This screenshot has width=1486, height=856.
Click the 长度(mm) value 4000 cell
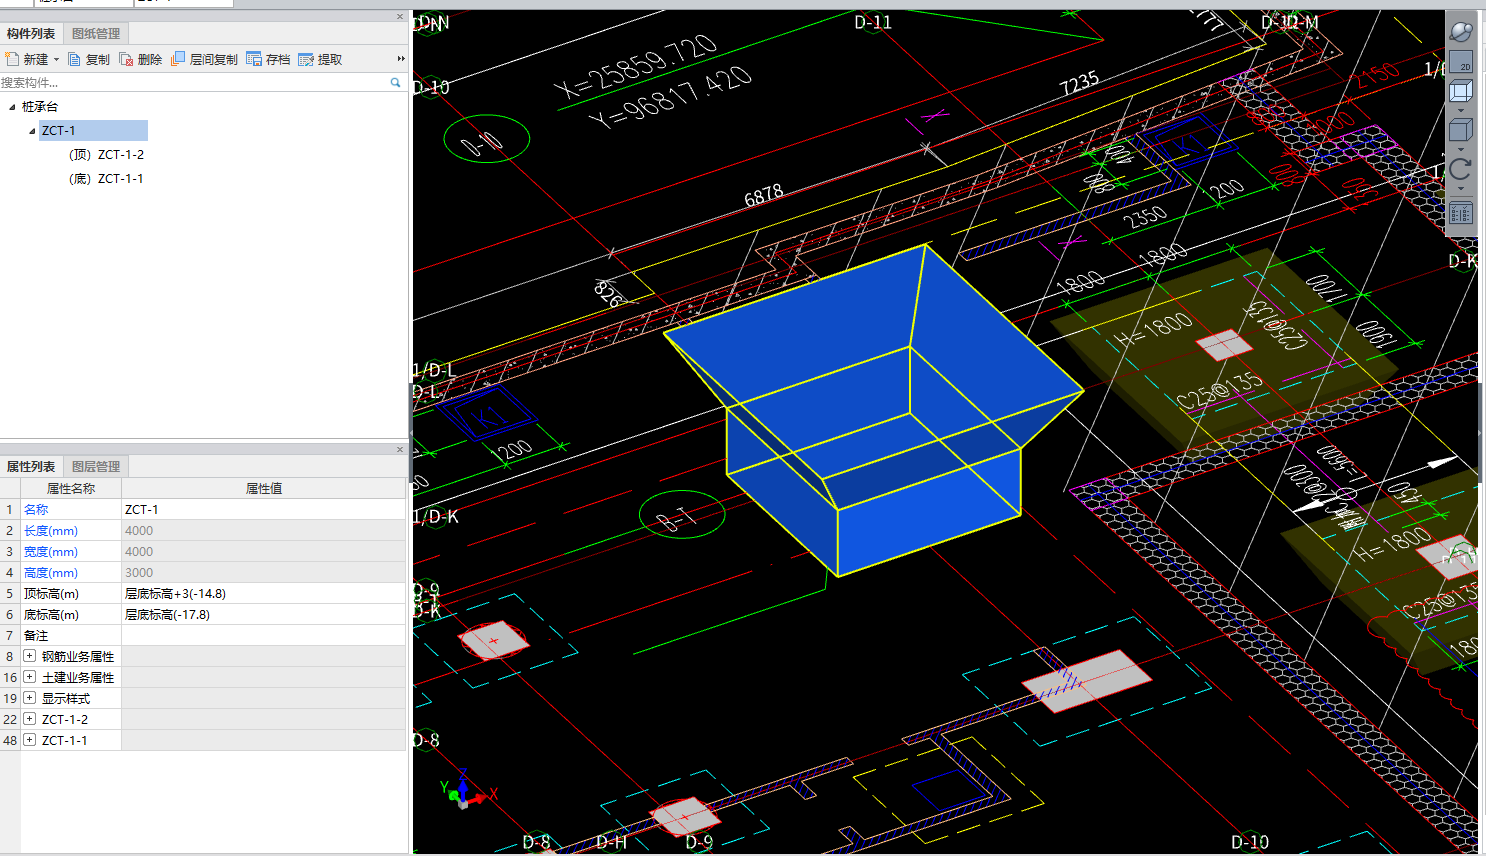(264, 531)
